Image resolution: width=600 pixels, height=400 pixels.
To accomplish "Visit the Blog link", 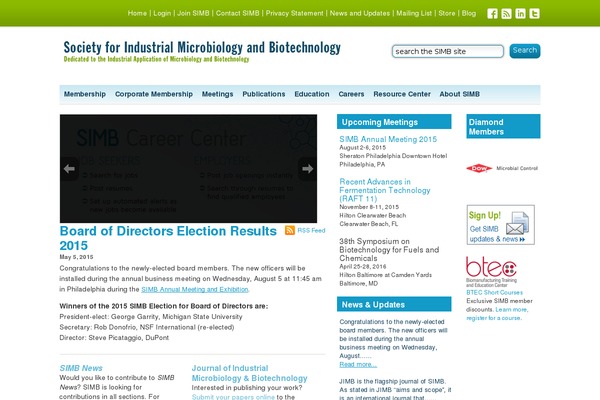I will [469, 13].
